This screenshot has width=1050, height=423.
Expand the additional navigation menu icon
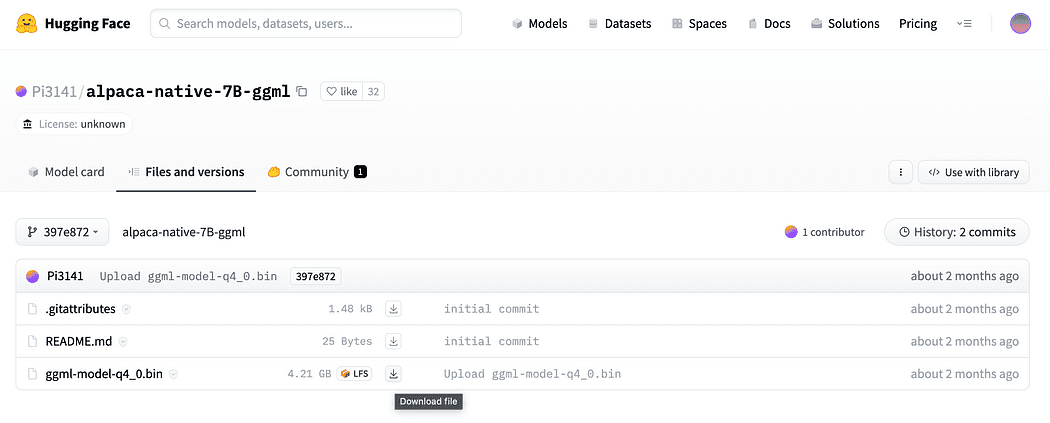964,23
